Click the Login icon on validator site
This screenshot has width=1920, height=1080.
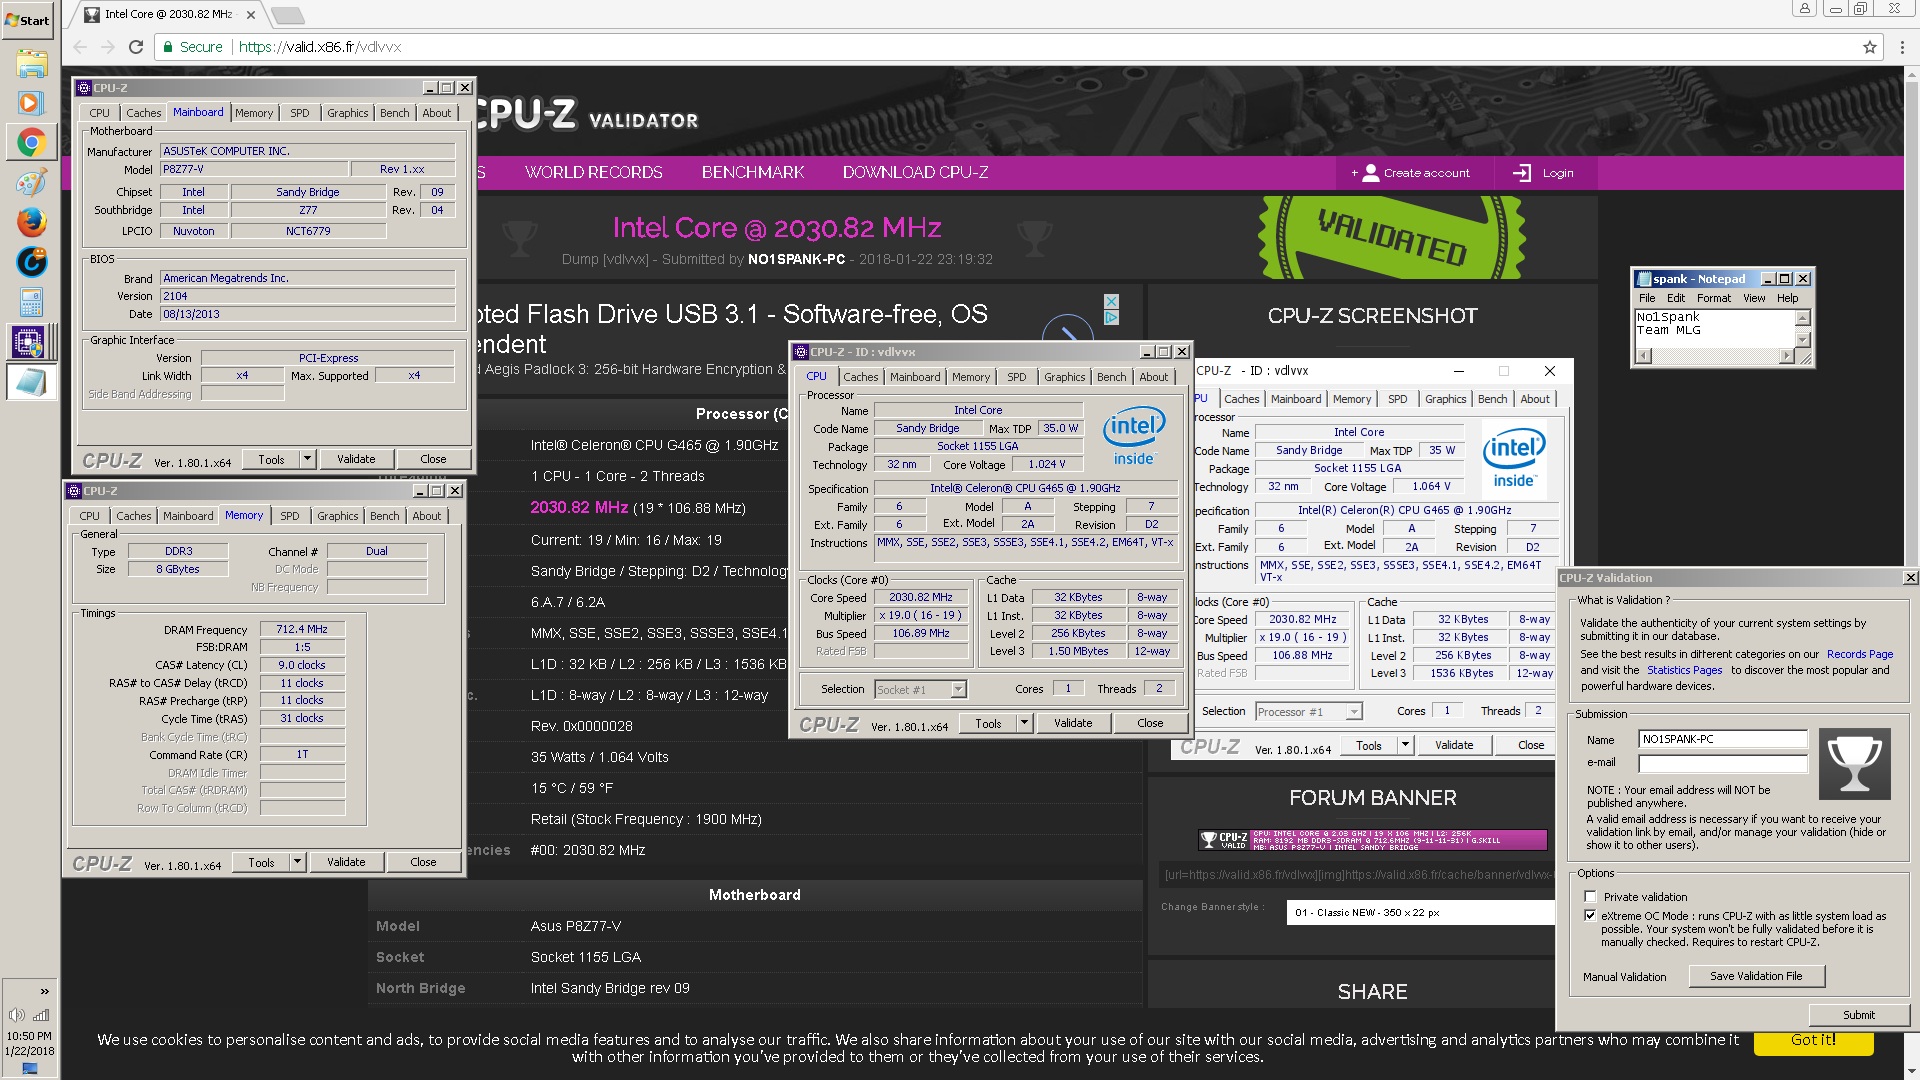1522,173
